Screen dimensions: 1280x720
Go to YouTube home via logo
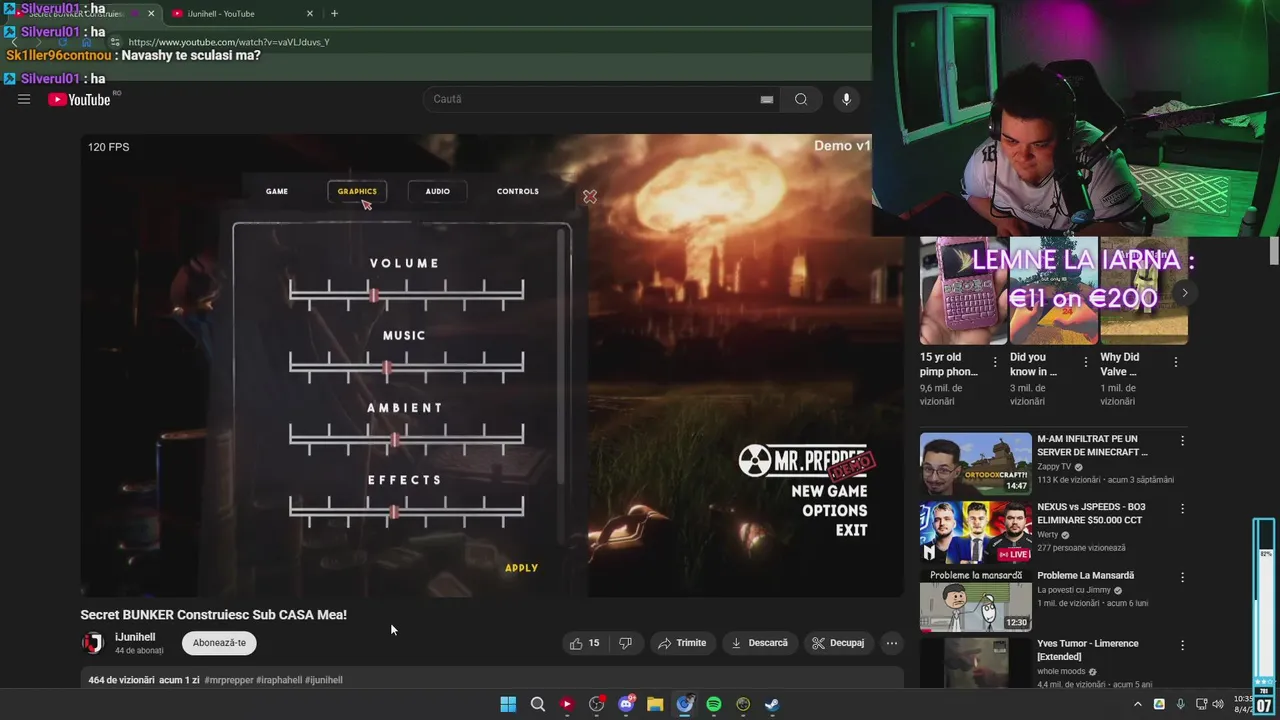[x=79, y=99]
